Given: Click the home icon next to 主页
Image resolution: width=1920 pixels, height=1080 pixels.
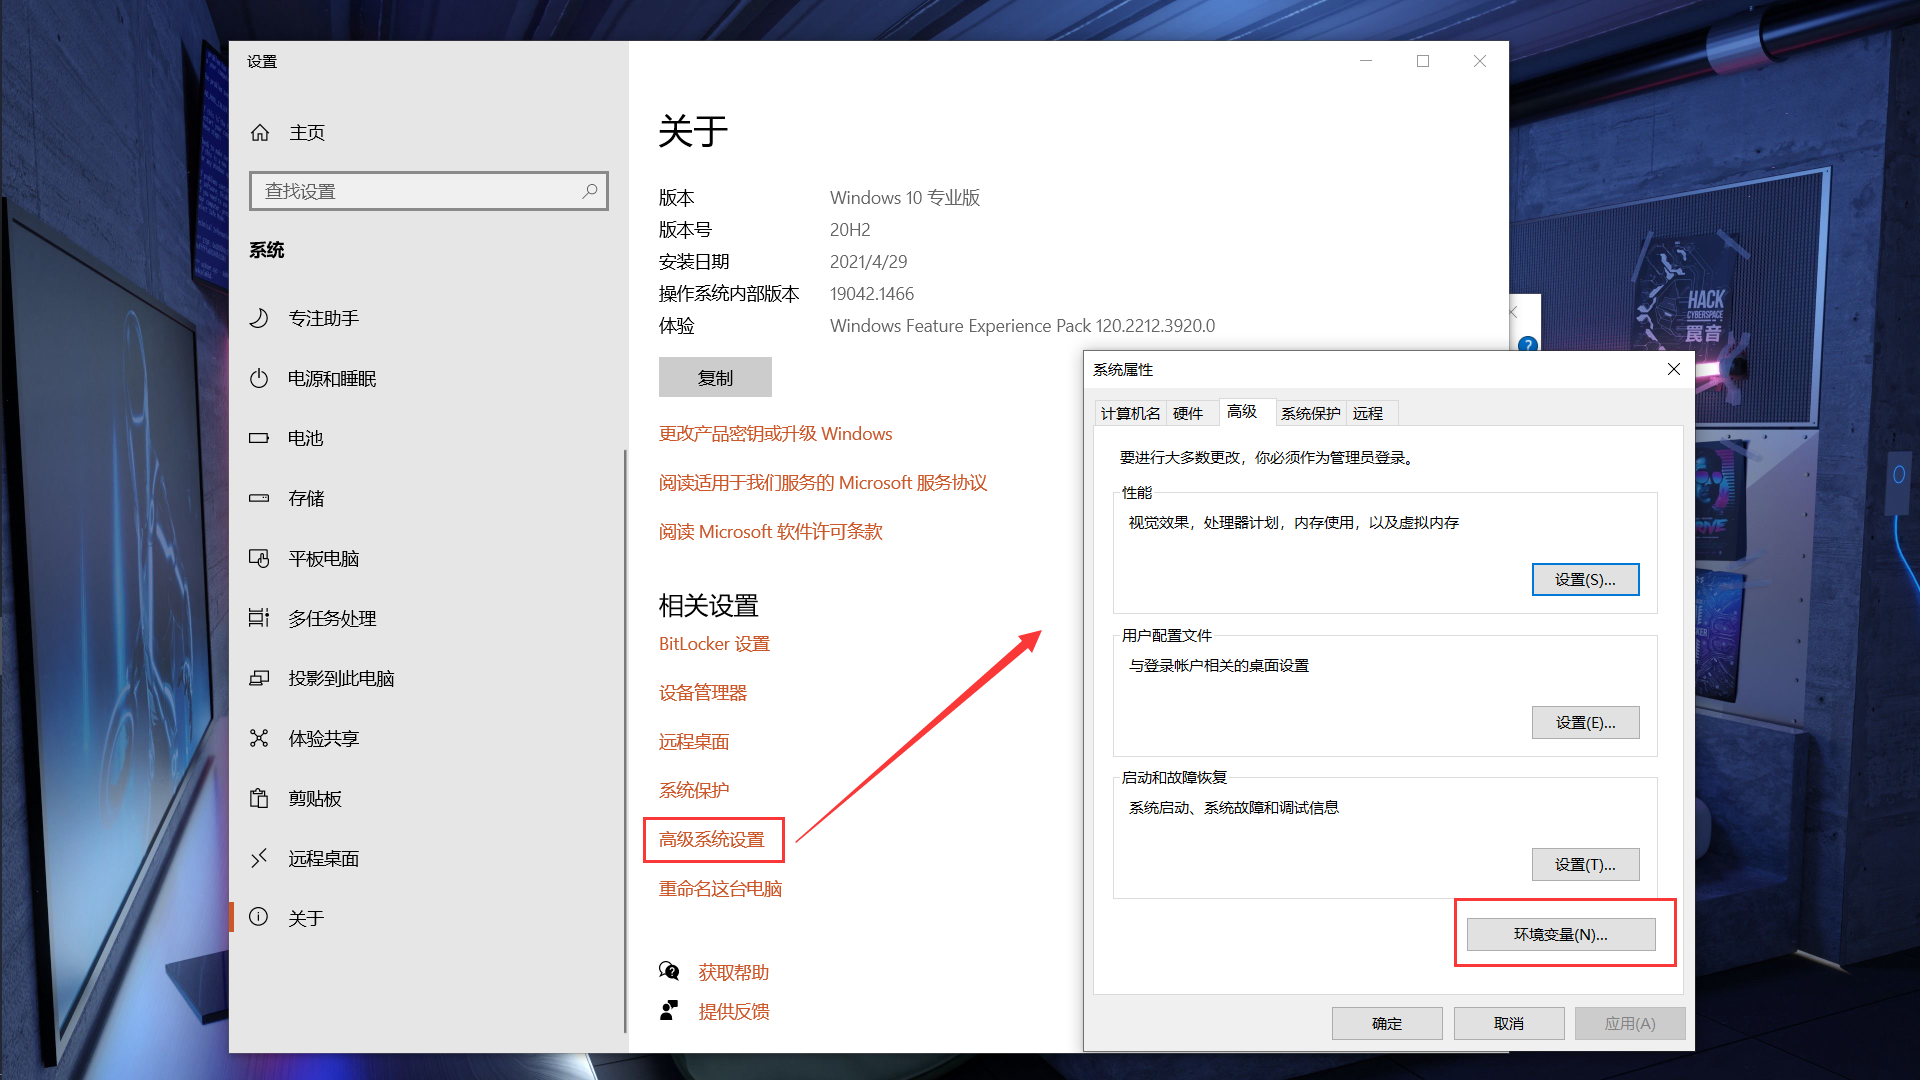Looking at the screenshot, I should pos(260,133).
